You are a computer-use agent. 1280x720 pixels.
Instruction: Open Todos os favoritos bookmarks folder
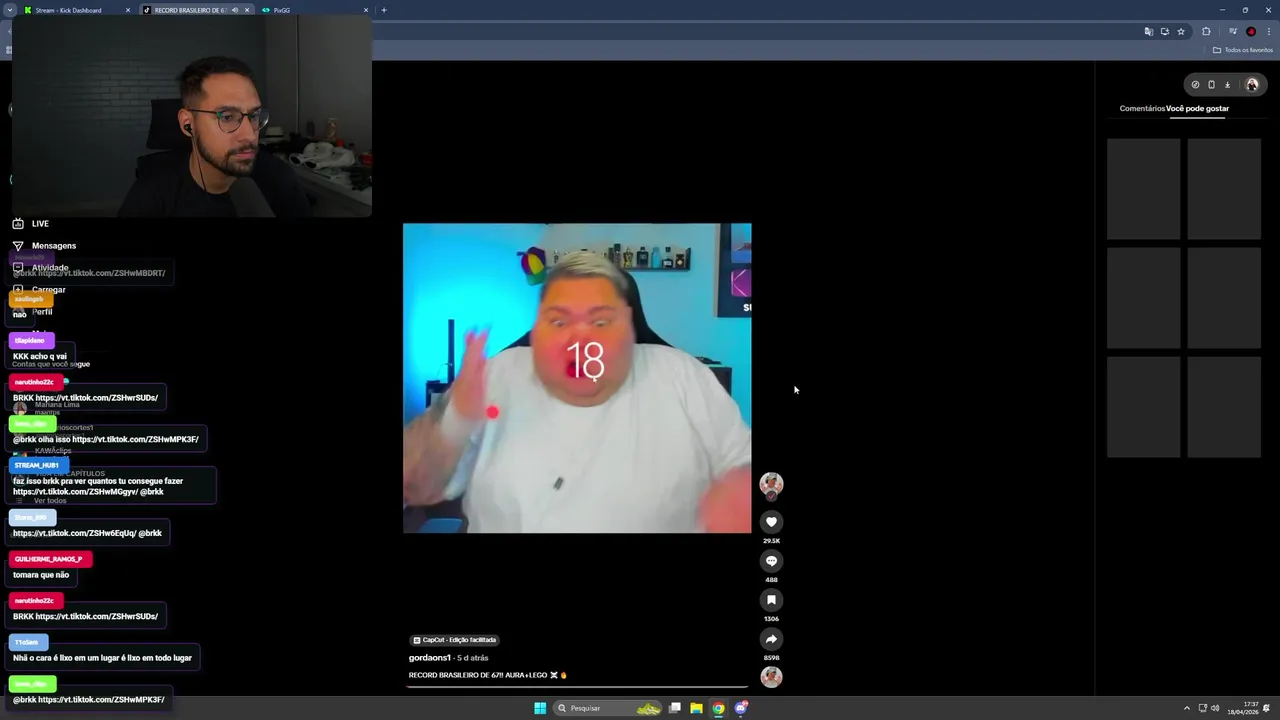(1243, 50)
